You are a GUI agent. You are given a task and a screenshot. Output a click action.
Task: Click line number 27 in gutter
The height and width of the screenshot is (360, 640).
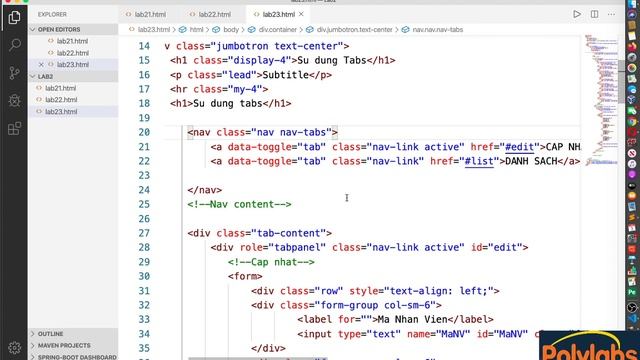(x=144, y=233)
